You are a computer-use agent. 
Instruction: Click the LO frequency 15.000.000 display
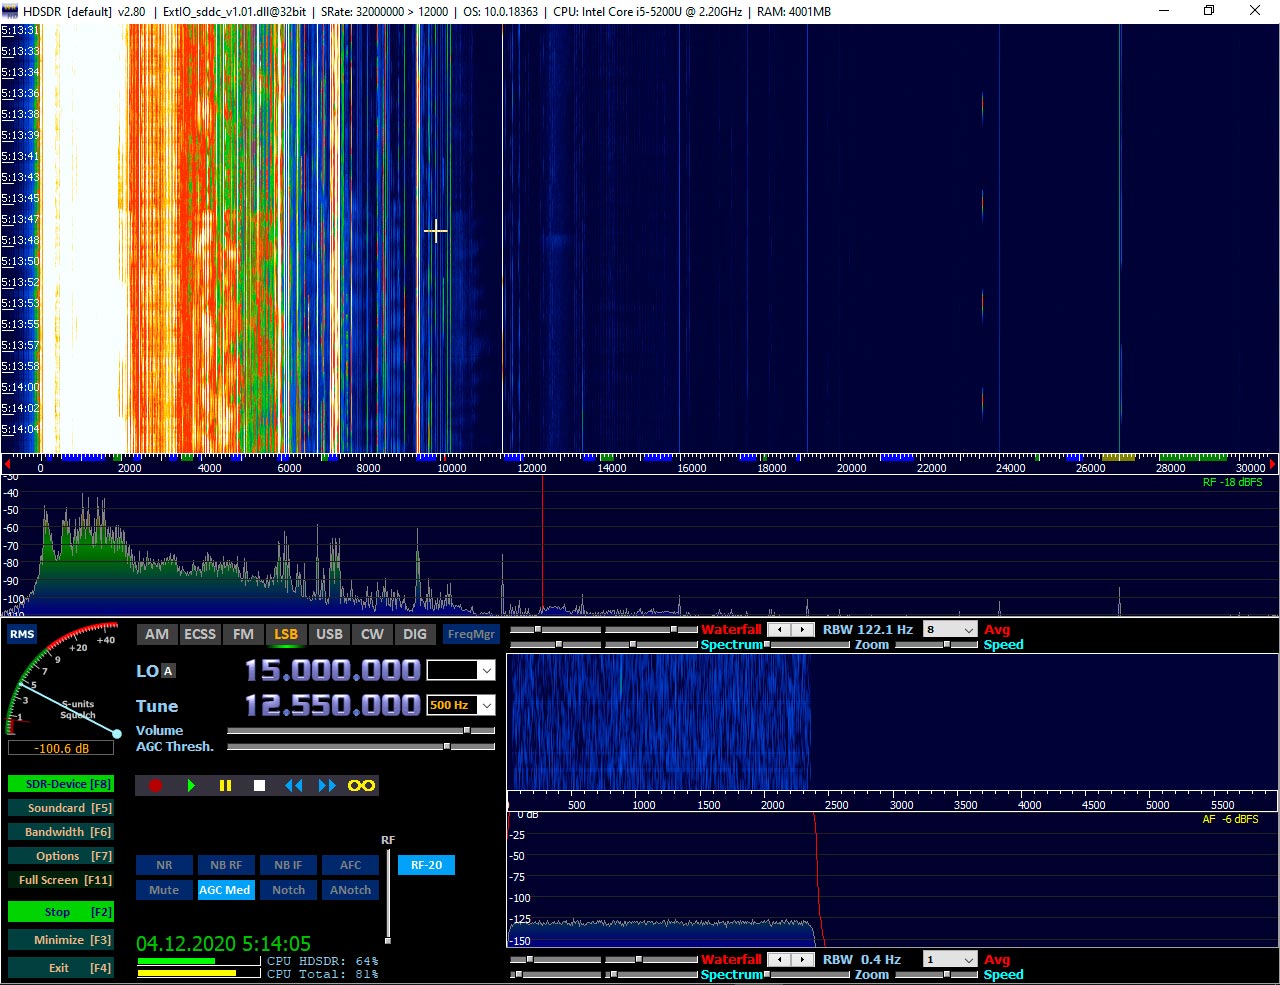(x=333, y=671)
